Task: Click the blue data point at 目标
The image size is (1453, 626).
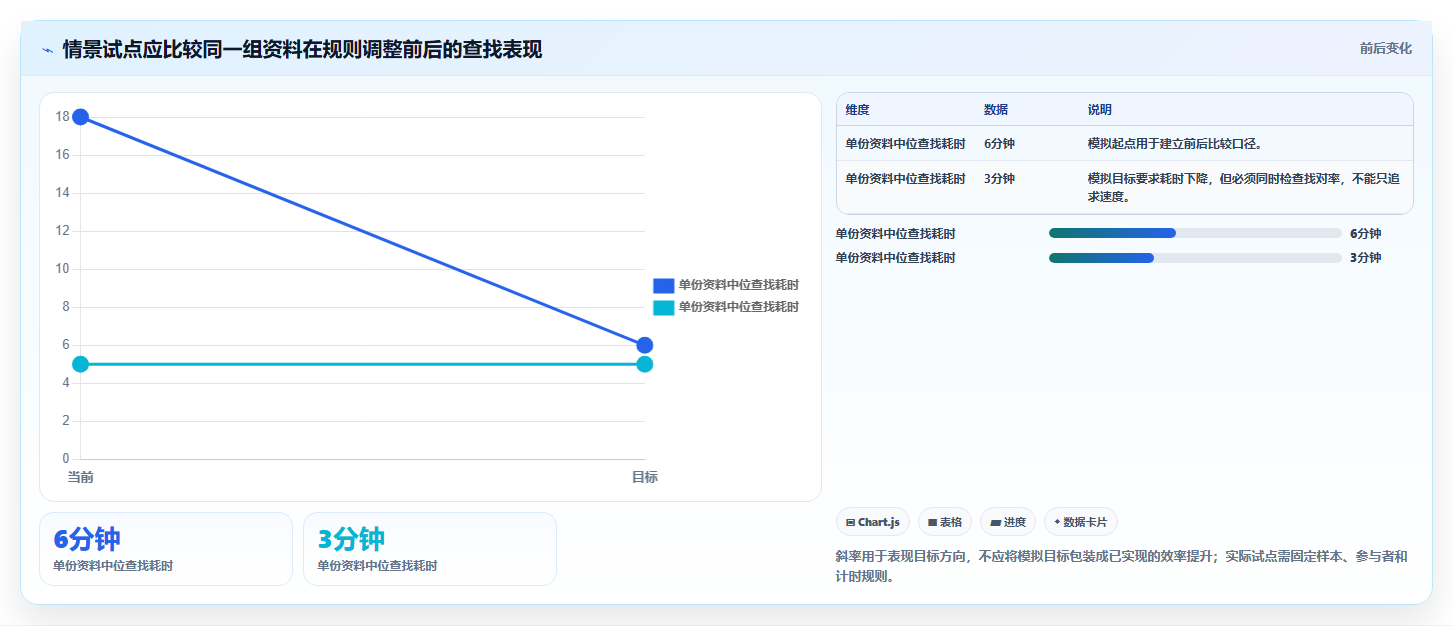Action: coord(645,345)
